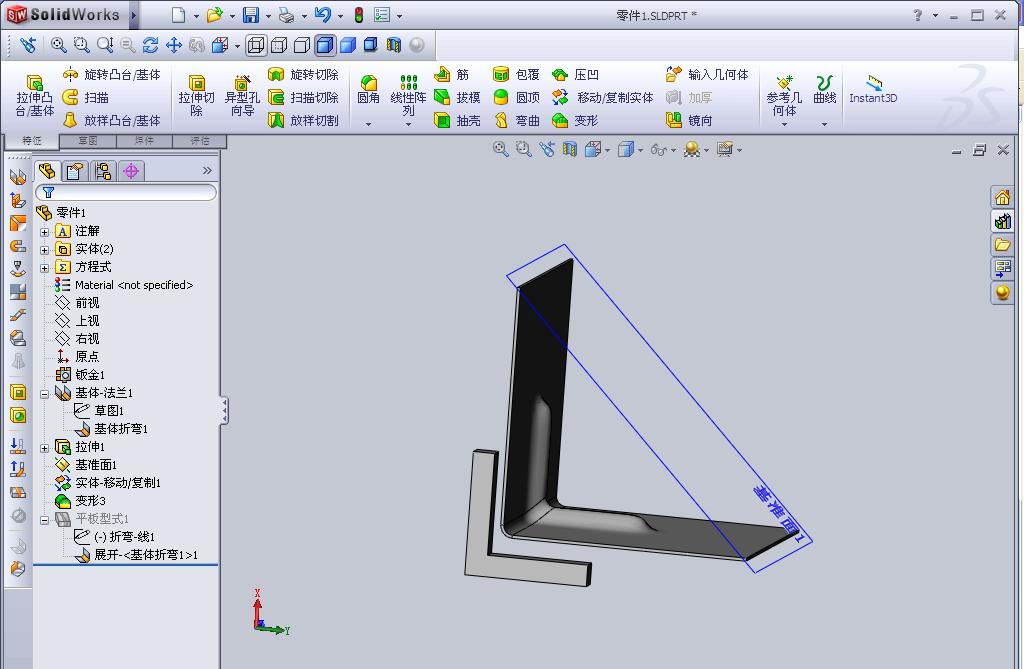Open the ConfigurationManager tab
This screenshot has height=669, width=1024.
coord(103,171)
